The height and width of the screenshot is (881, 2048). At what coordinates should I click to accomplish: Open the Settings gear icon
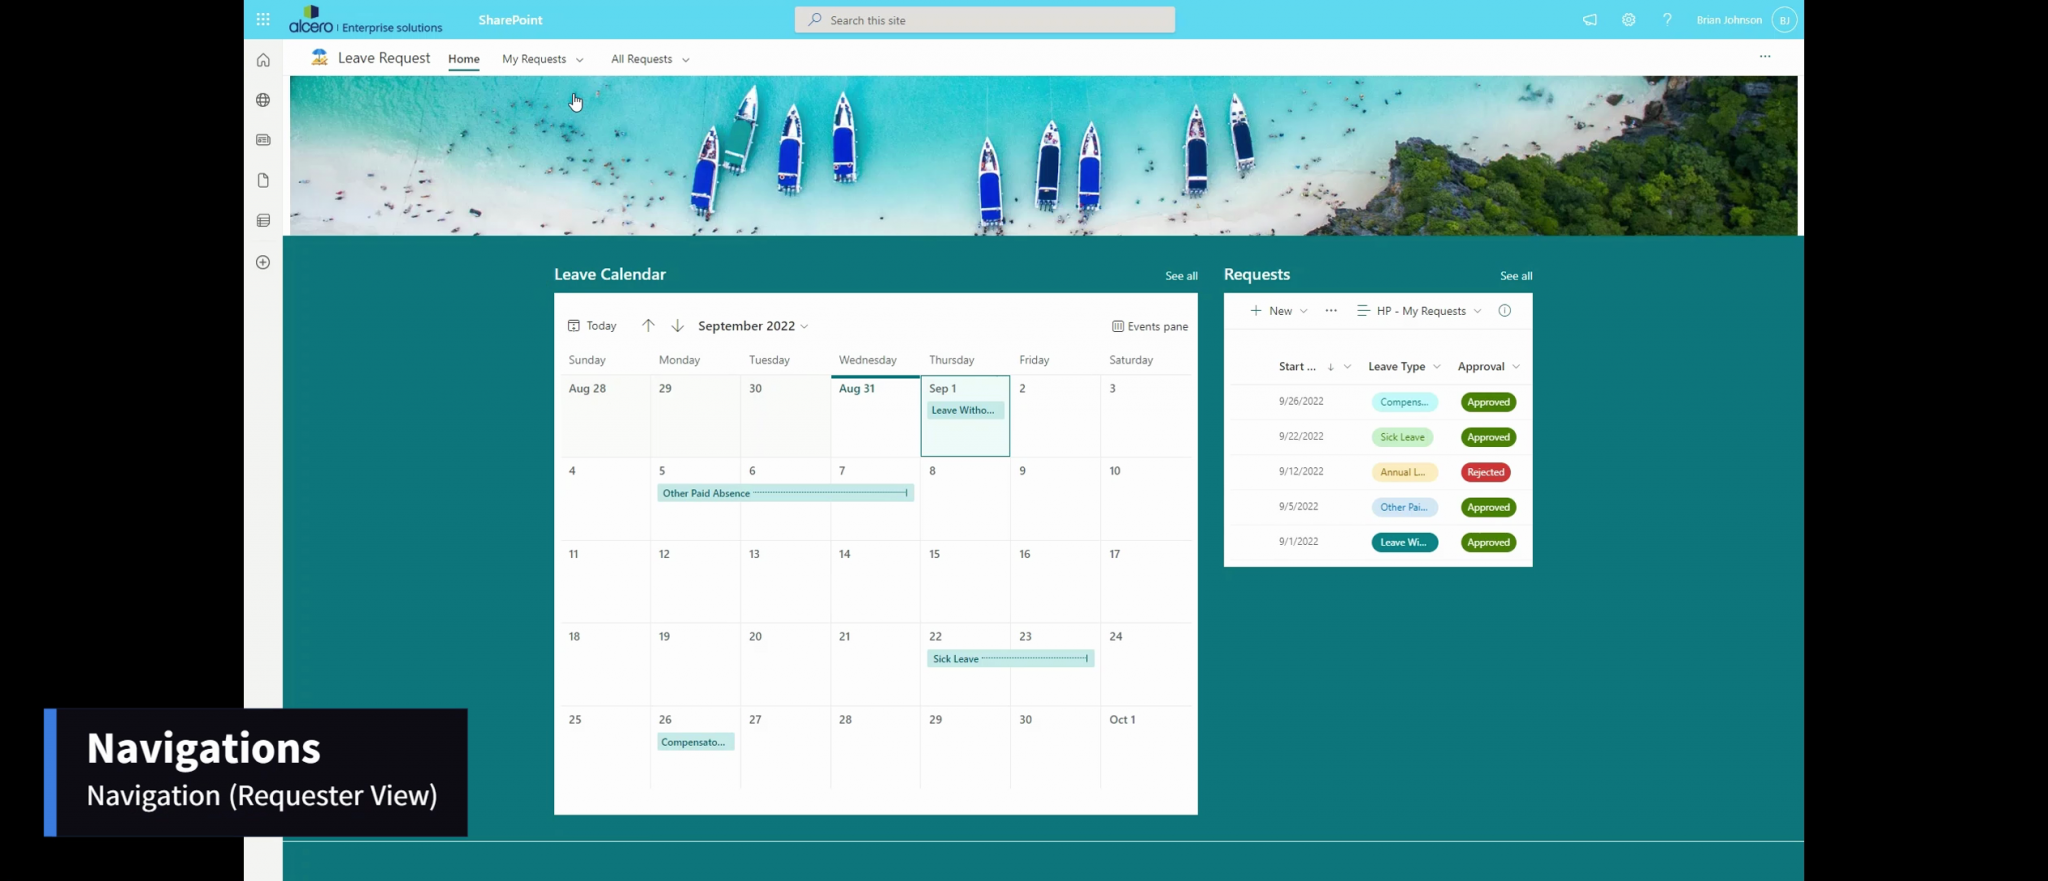(x=1628, y=20)
